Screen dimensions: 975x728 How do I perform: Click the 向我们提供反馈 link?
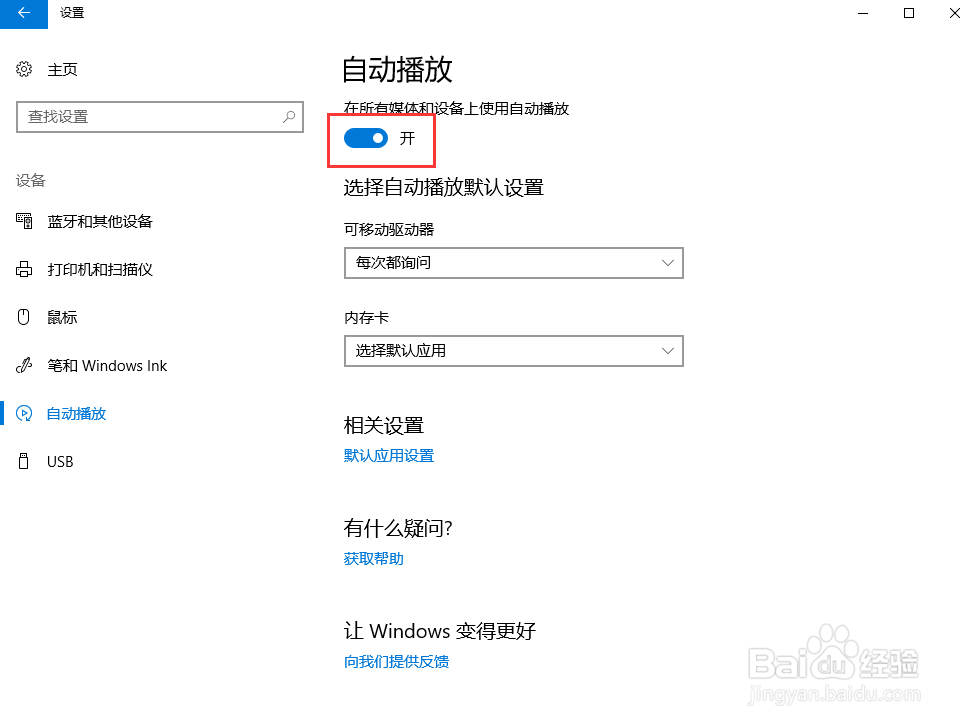(x=397, y=662)
